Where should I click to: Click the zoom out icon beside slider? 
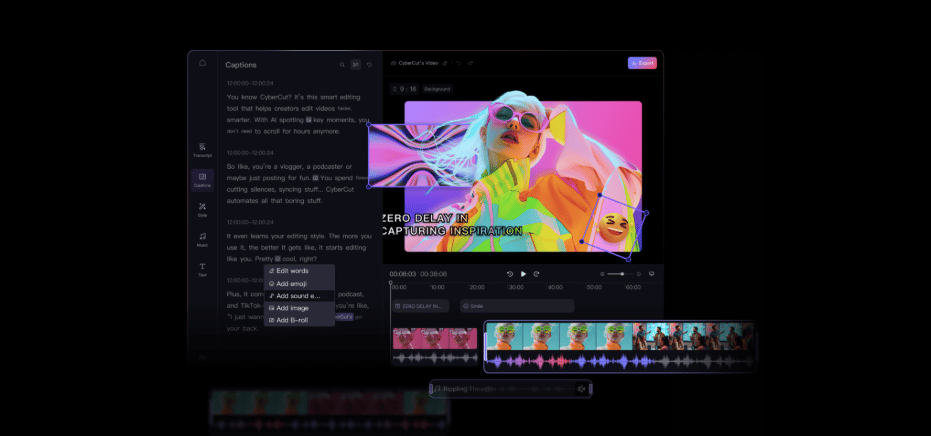[x=602, y=274]
